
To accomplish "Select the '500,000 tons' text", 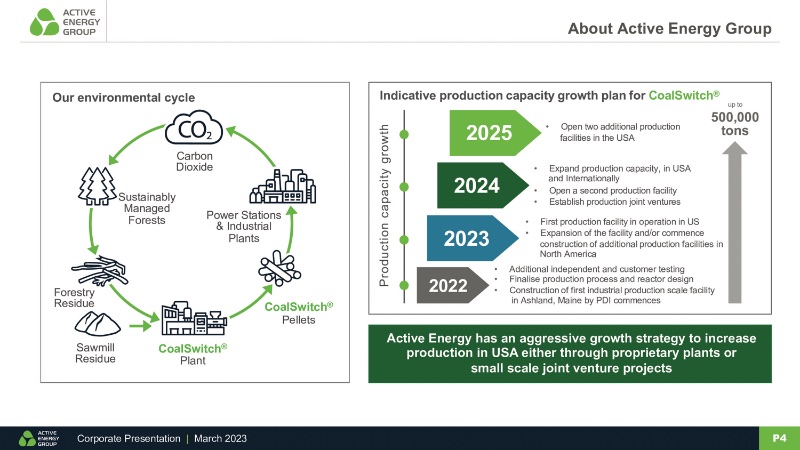I will [x=735, y=124].
